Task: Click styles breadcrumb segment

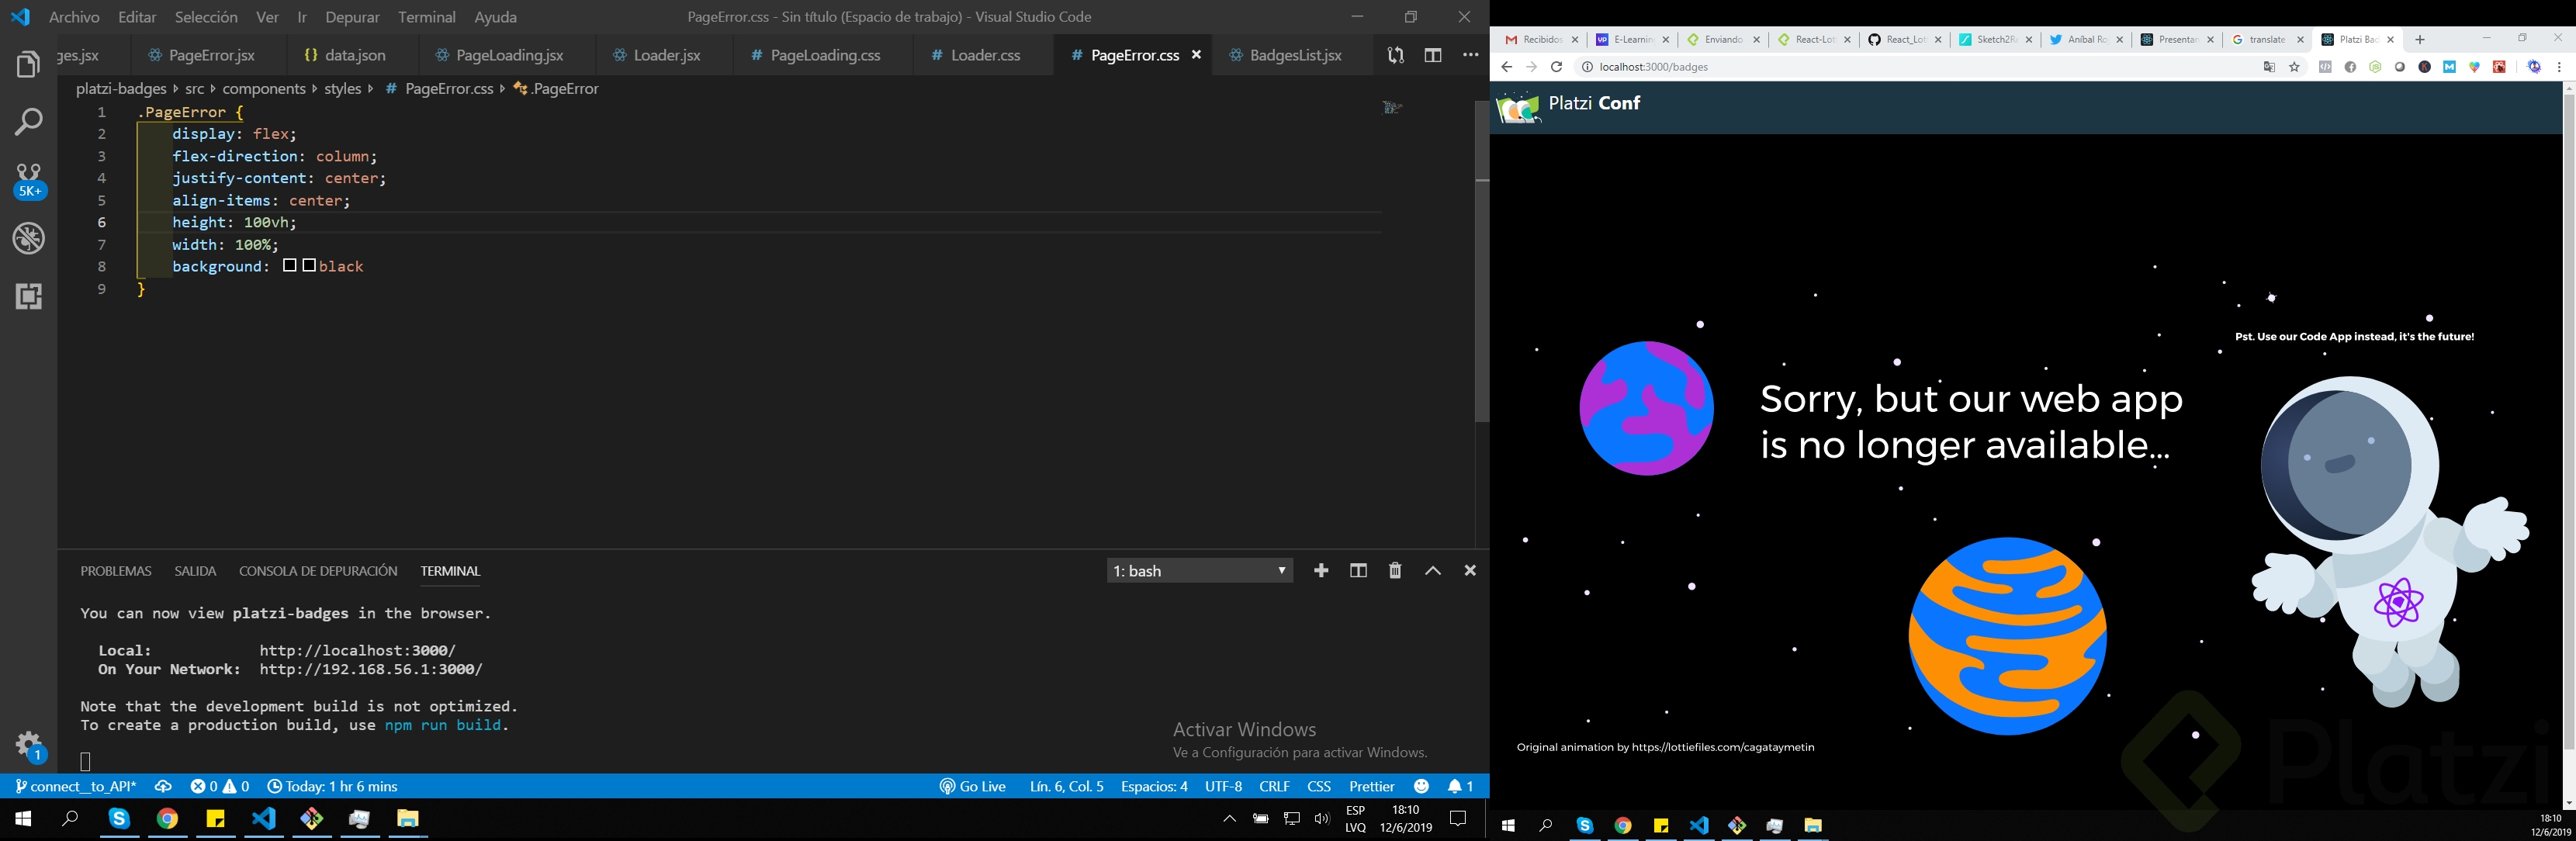Action: click(x=342, y=89)
